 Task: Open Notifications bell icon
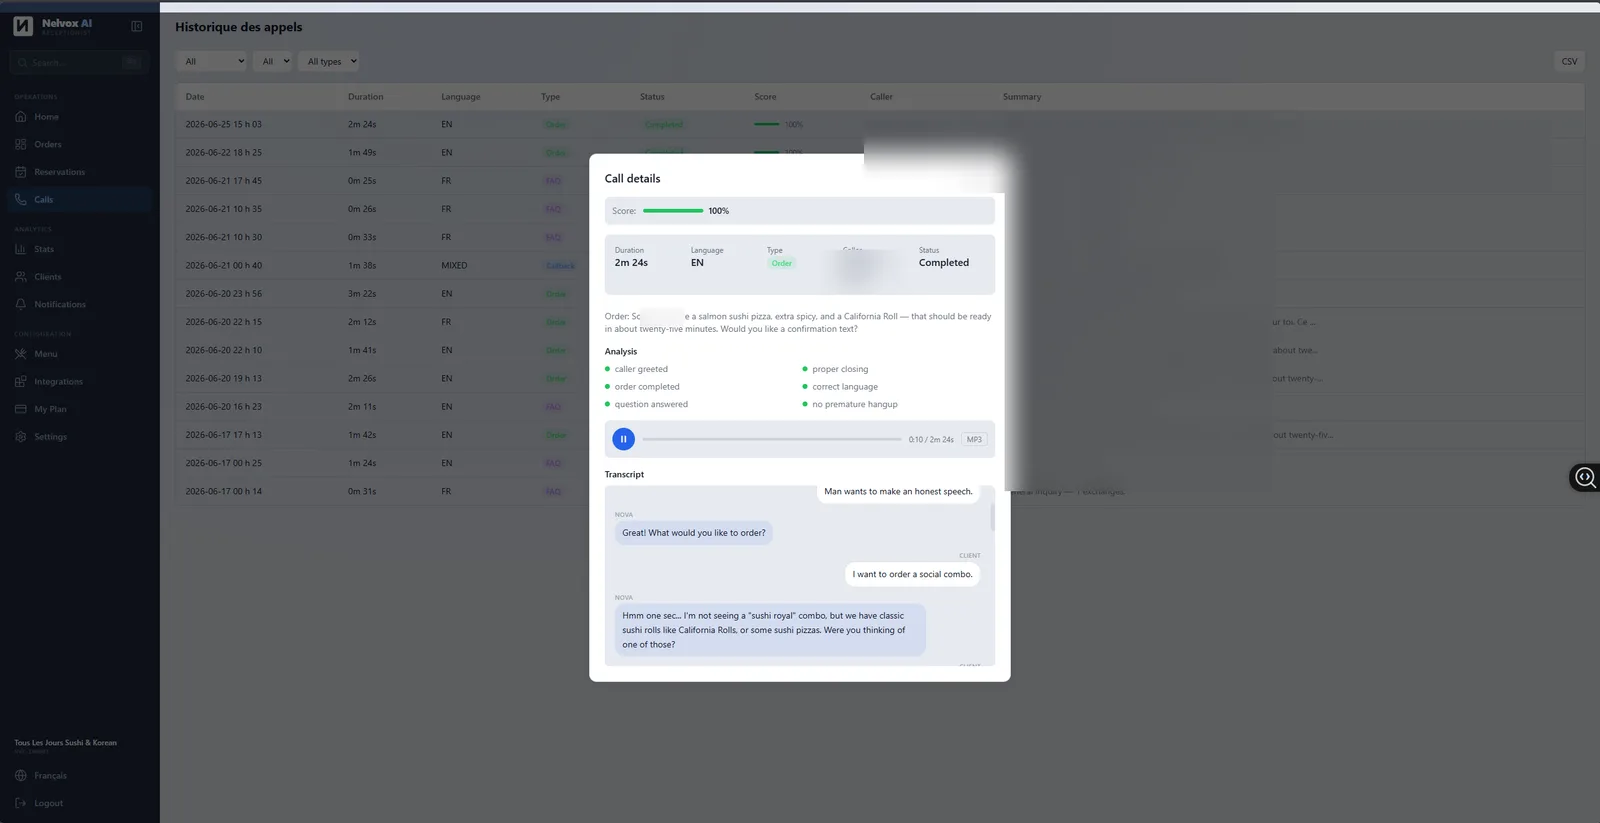pos(21,304)
